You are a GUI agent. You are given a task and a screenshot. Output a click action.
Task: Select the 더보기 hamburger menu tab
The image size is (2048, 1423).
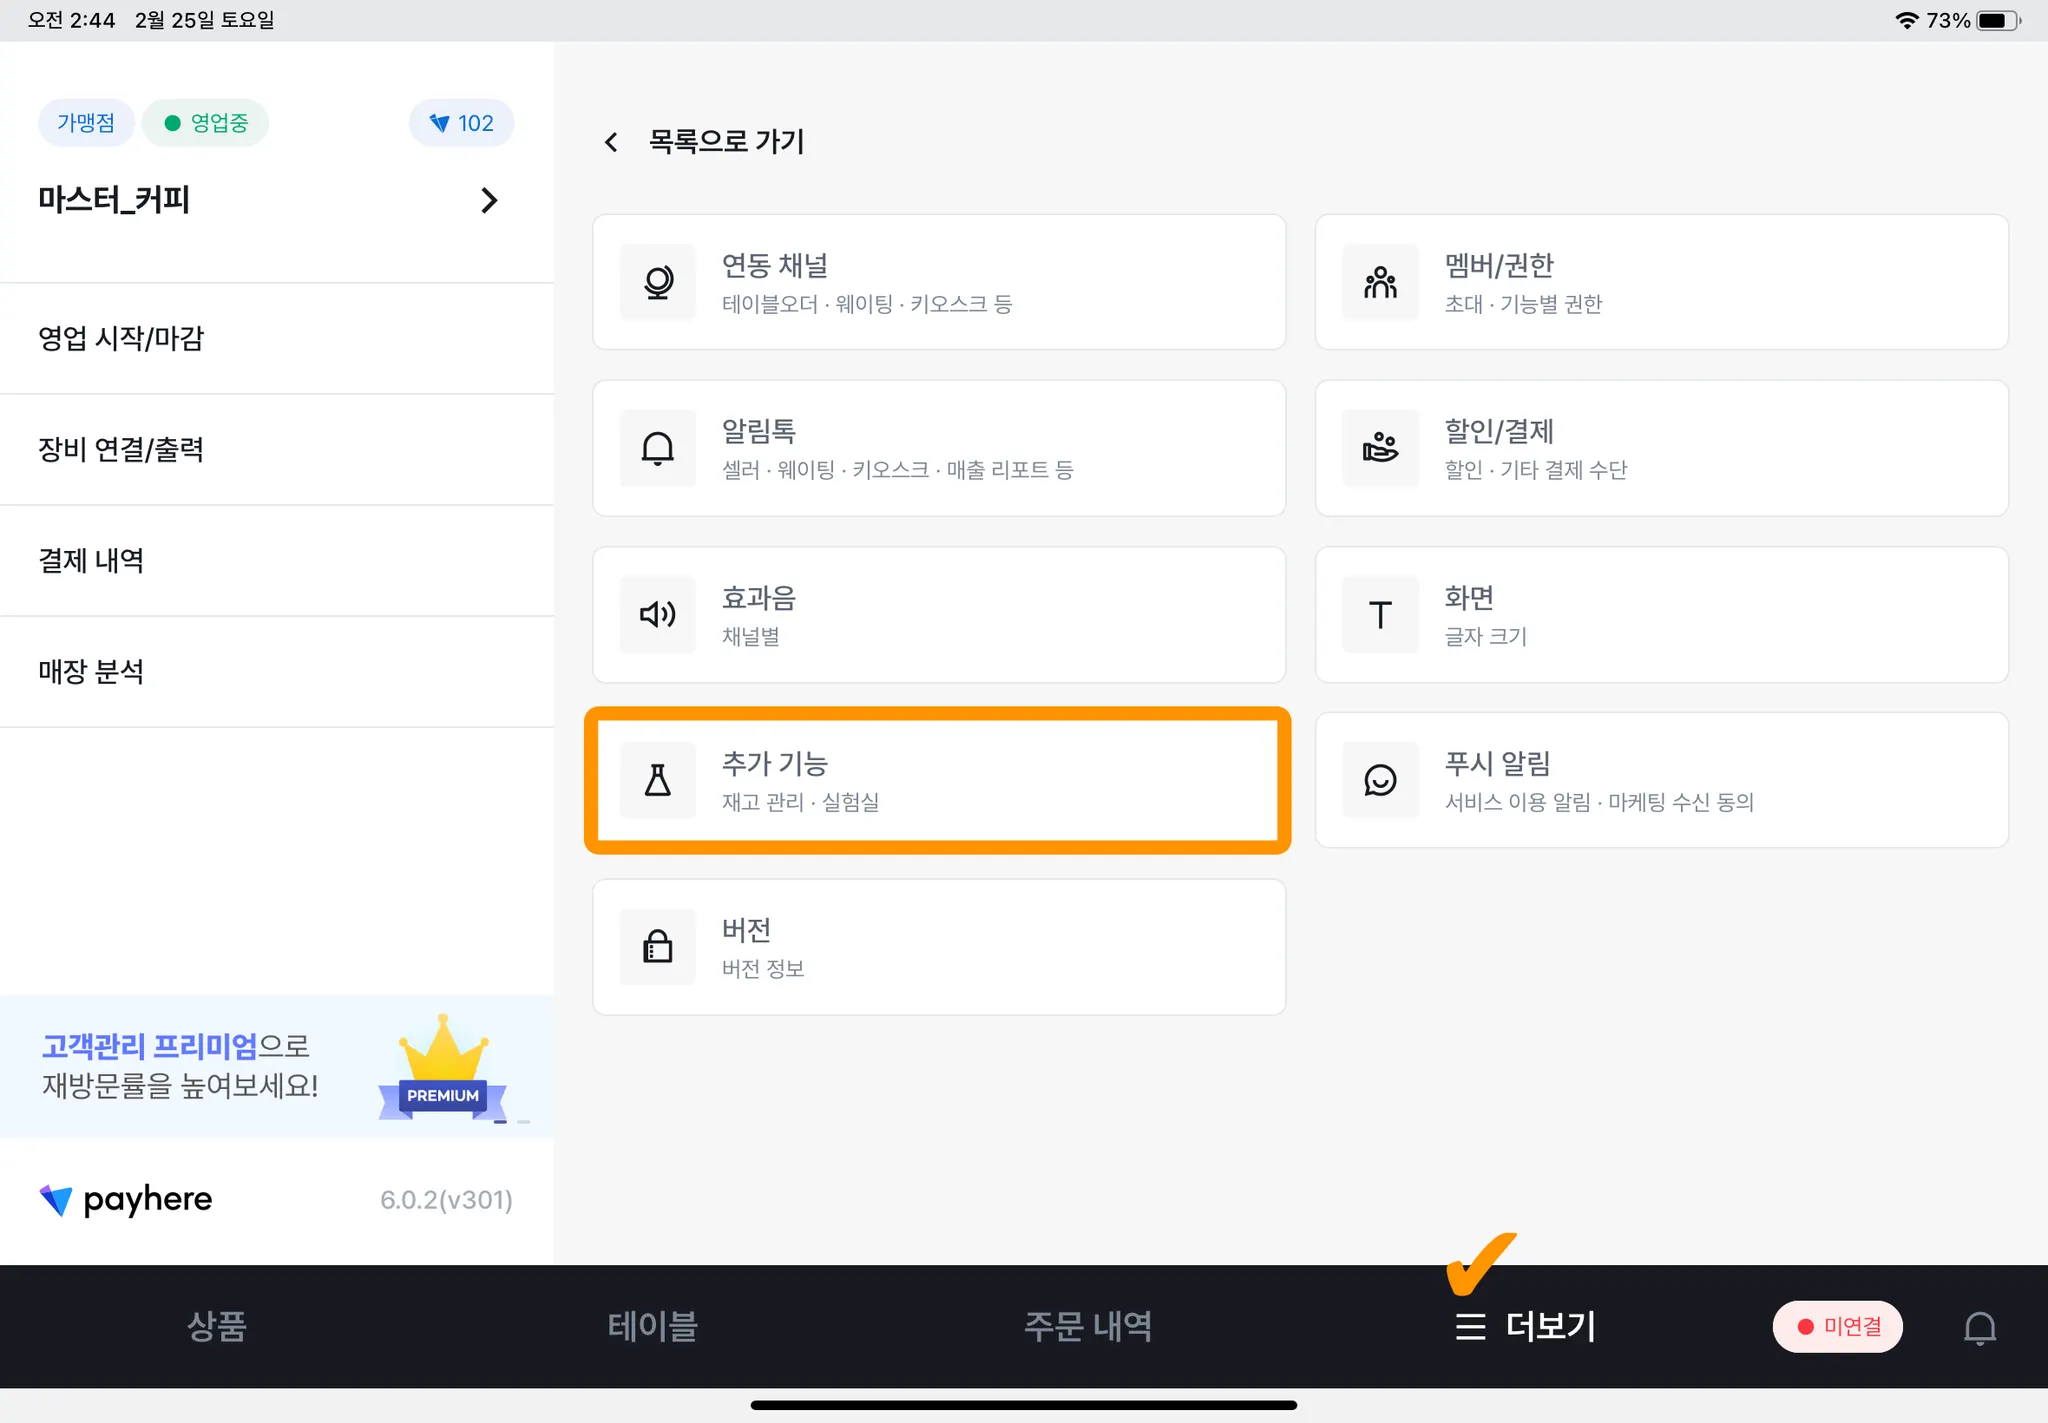1525,1326
